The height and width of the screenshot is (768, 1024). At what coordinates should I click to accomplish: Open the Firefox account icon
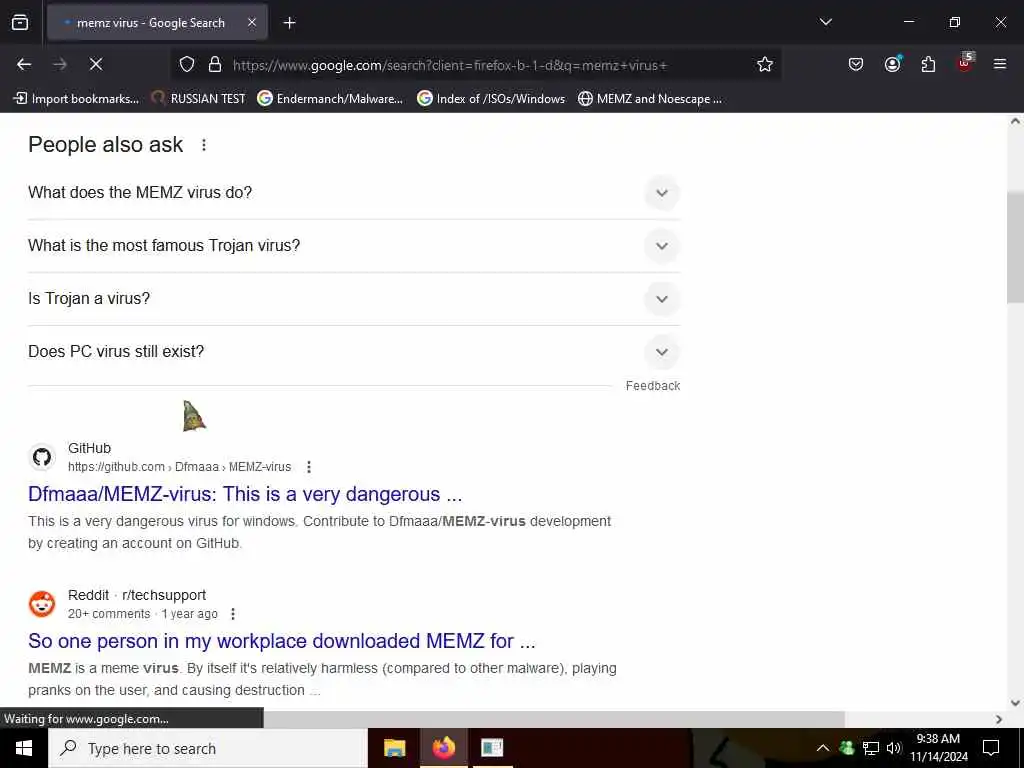point(892,64)
